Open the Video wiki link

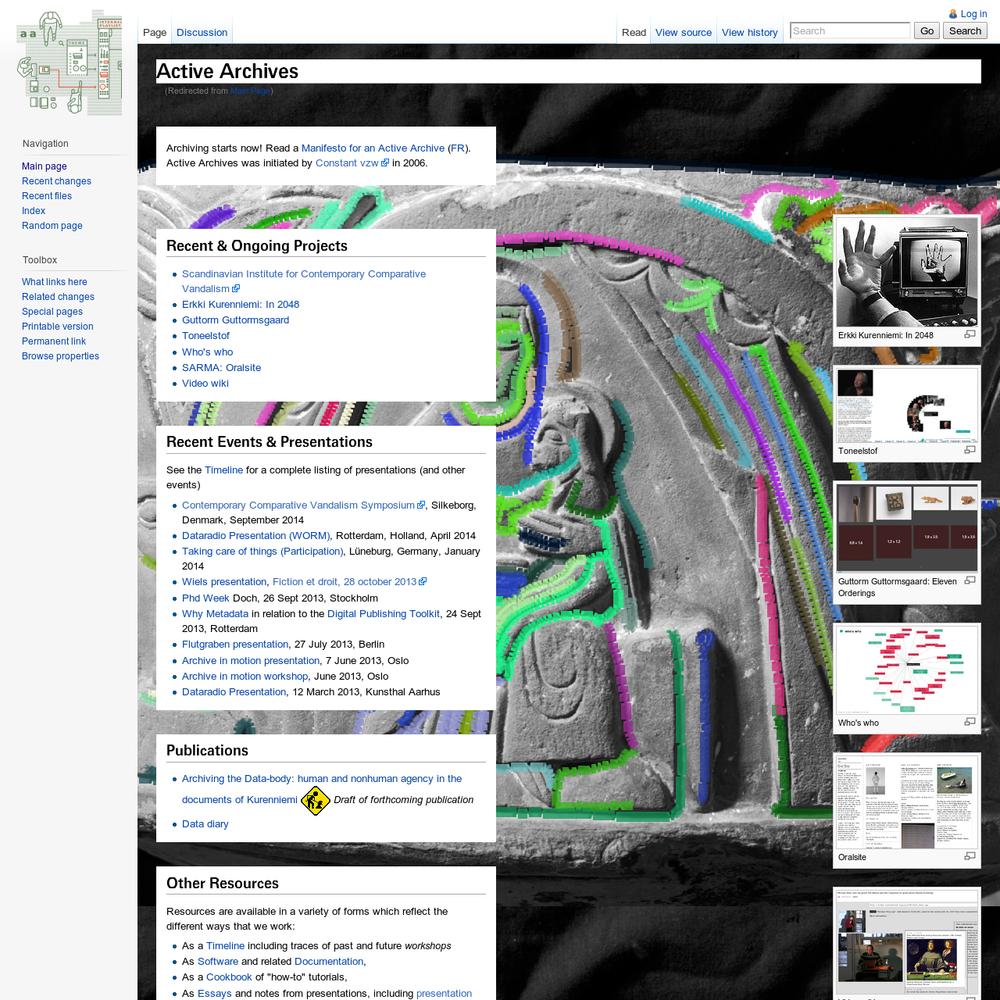point(205,383)
